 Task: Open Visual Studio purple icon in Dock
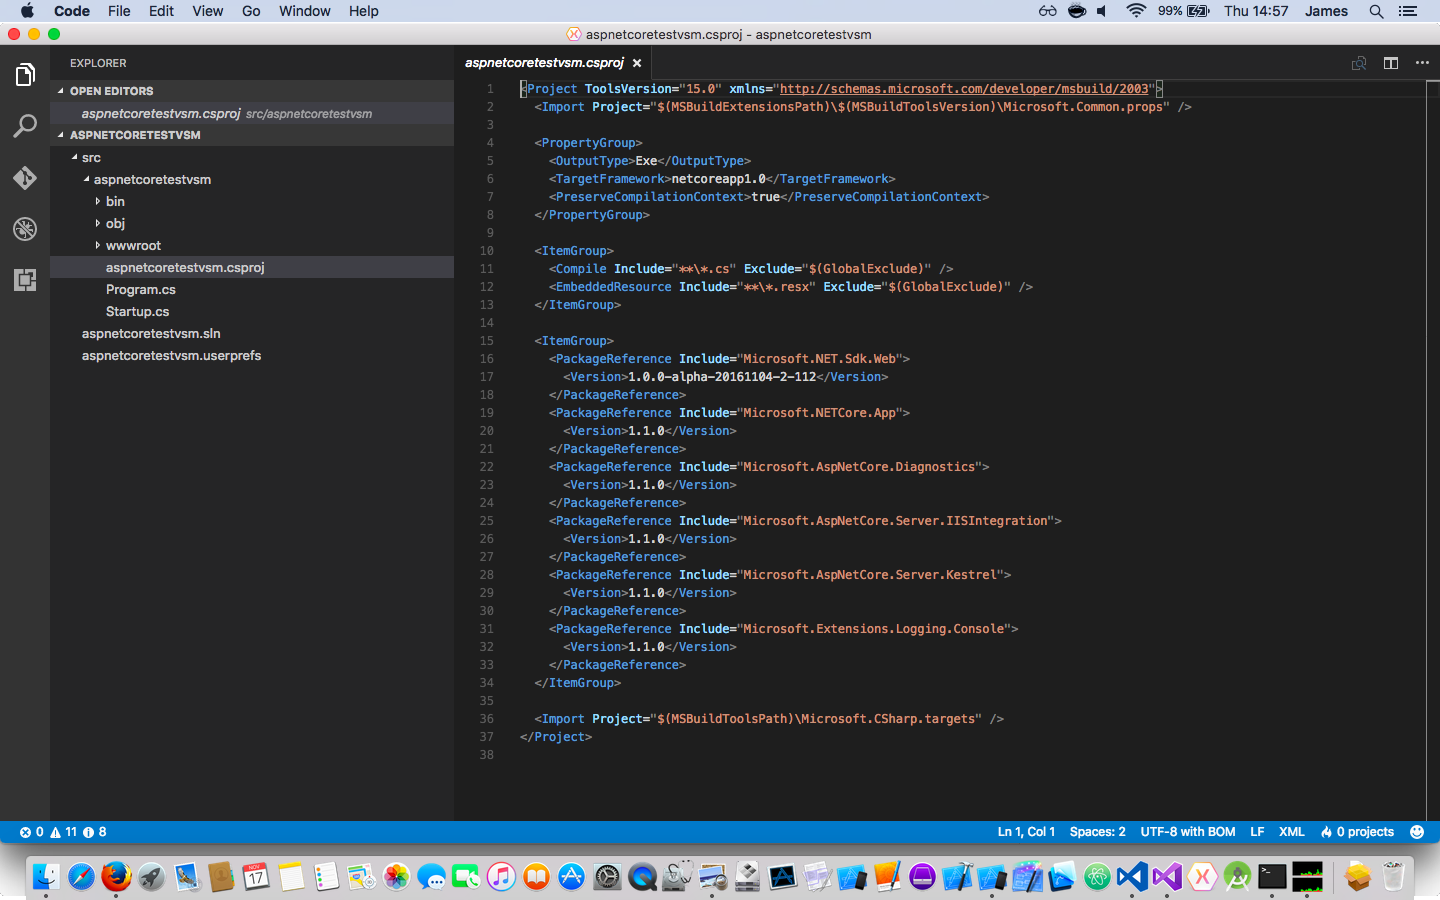[1167, 877]
